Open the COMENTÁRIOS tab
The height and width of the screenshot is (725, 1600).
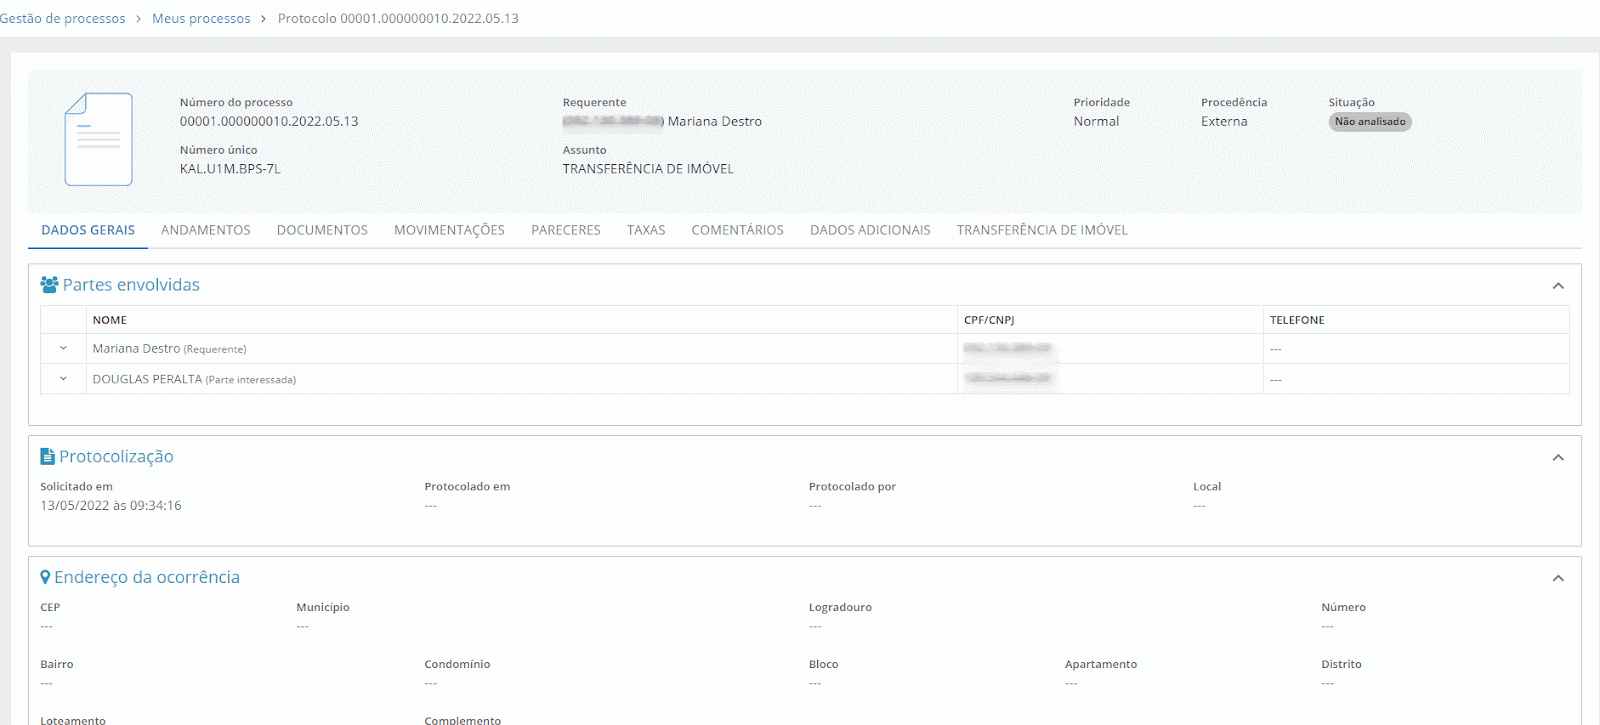tap(737, 230)
